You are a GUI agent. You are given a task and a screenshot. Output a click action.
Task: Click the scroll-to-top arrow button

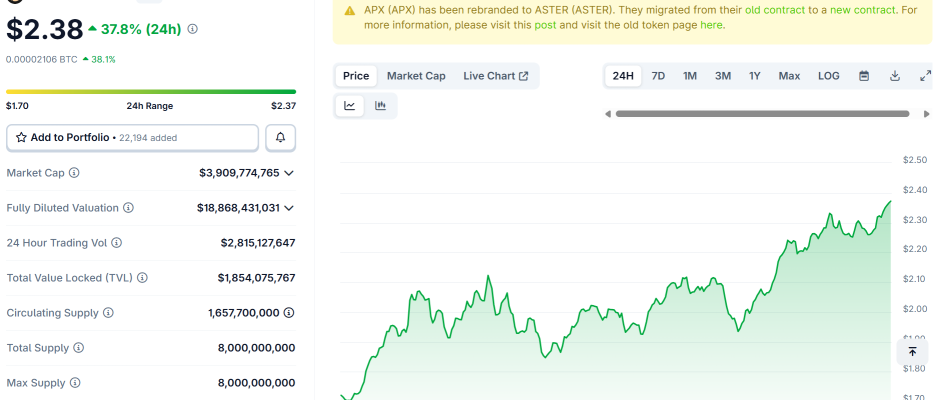(x=912, y=352)
